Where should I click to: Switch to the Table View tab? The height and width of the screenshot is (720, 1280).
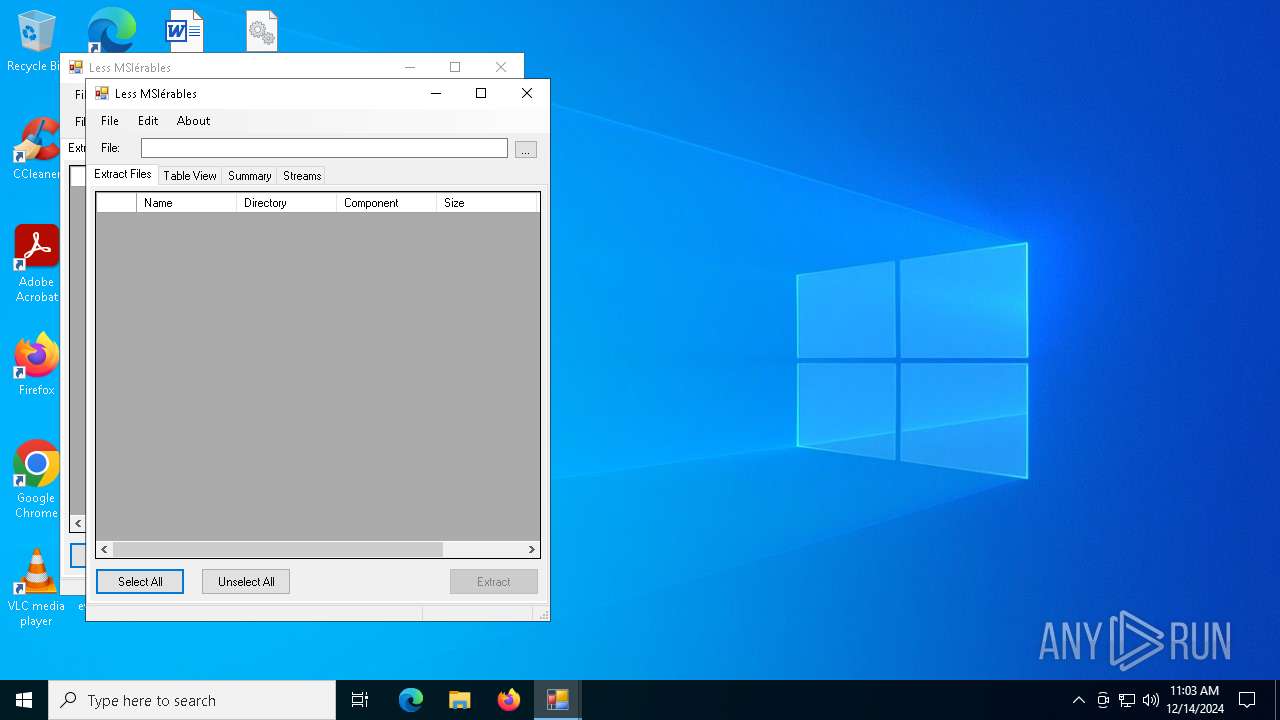[190, 176]
